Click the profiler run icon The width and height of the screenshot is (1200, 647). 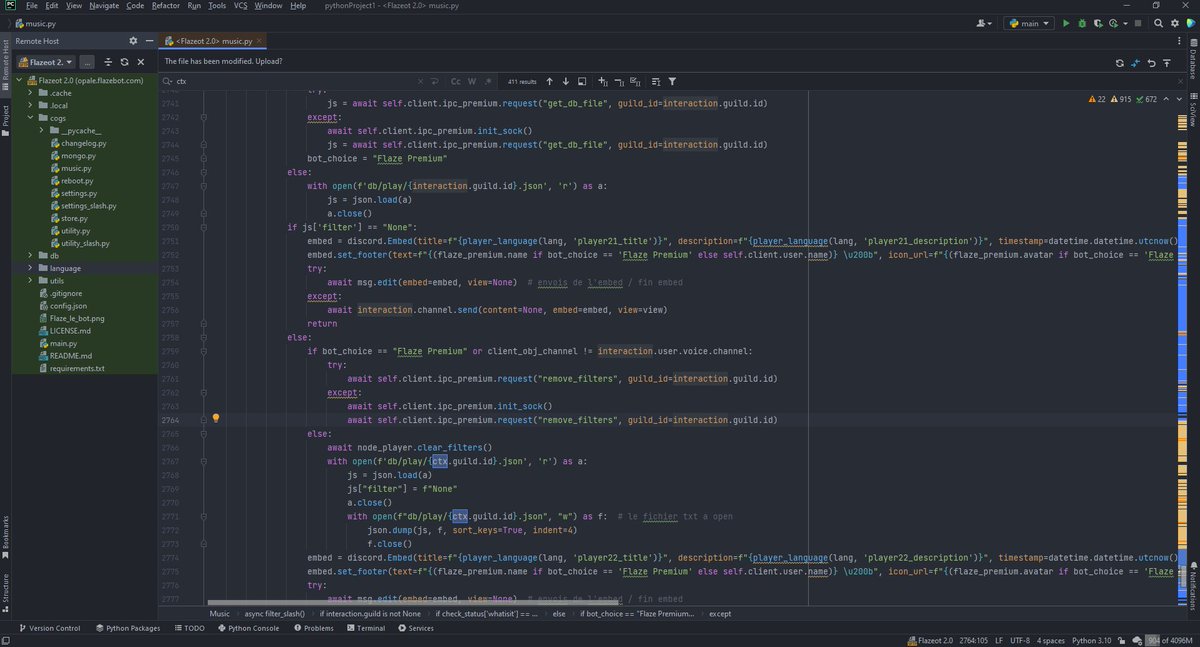coord(1115,23)
